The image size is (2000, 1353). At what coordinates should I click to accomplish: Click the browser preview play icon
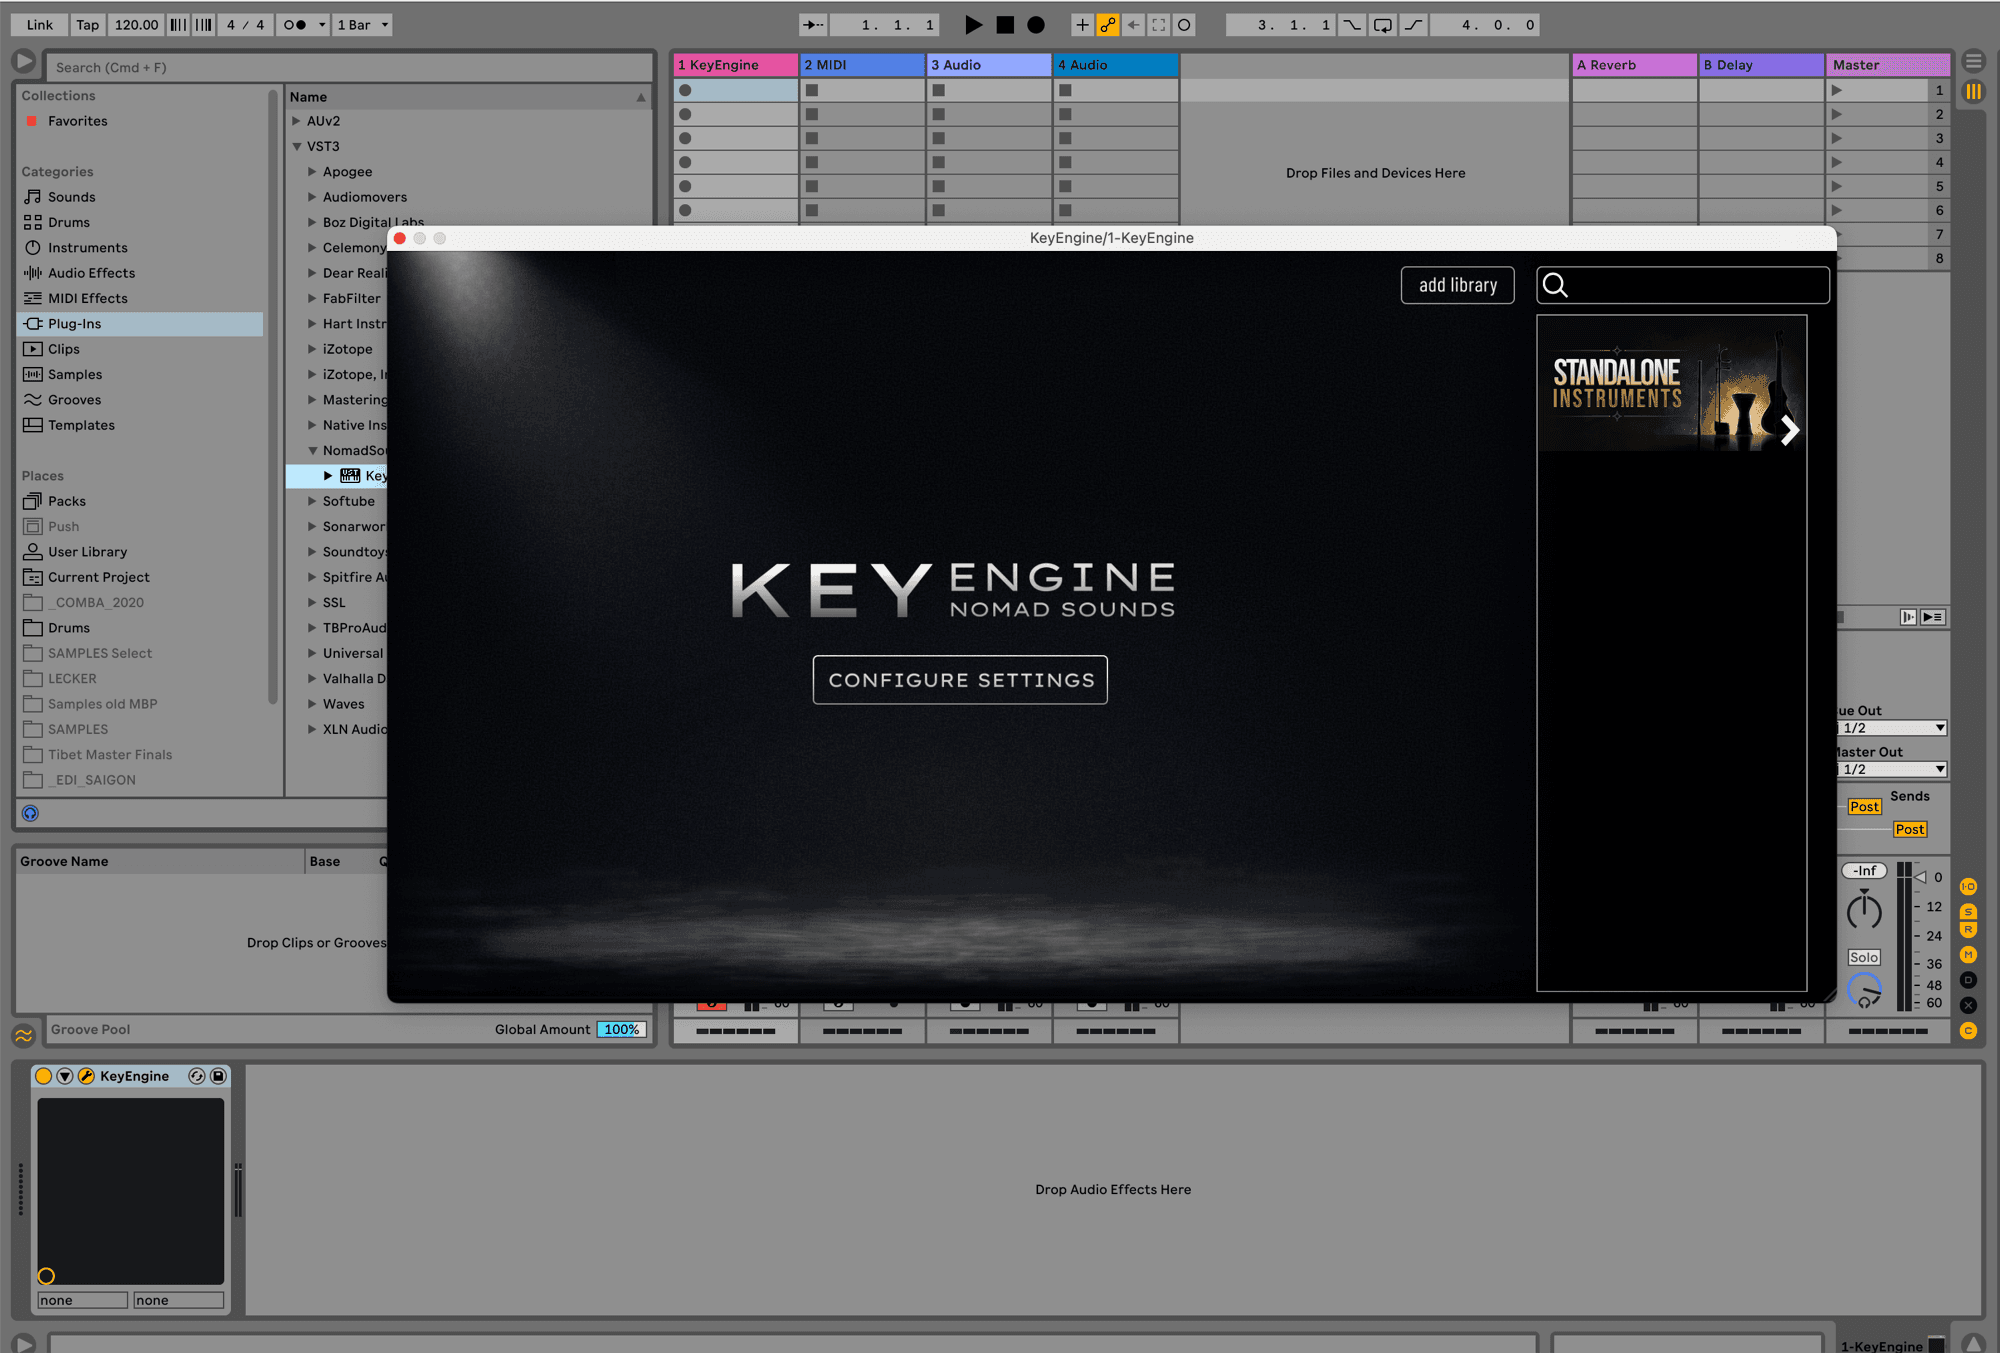(x=24, y=61)
